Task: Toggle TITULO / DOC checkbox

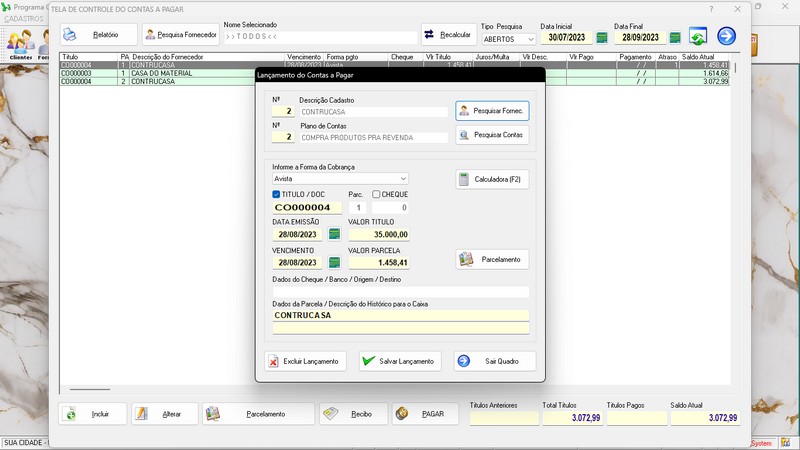Action: click(x=276, y=194)
